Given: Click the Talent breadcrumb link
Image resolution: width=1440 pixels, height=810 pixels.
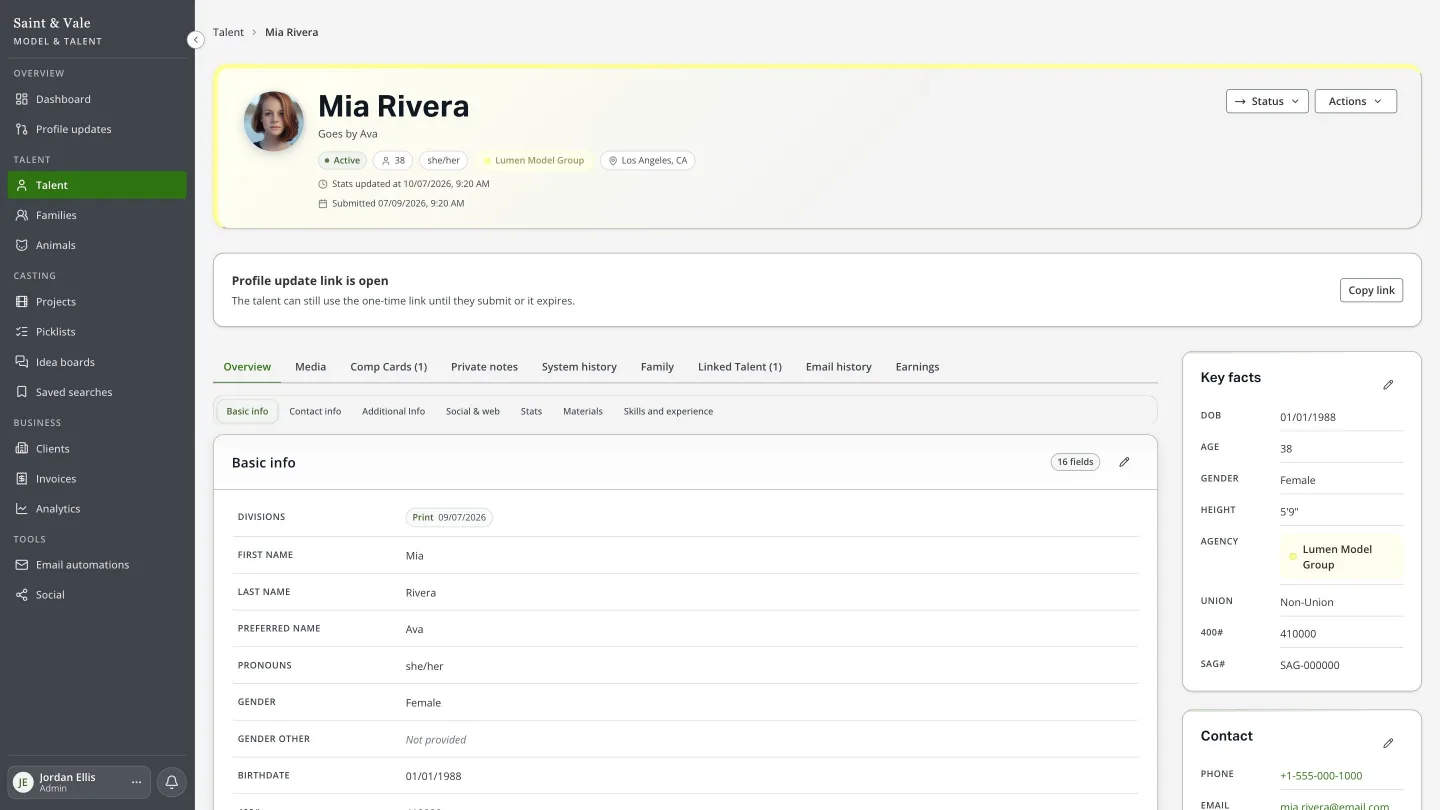Looking at the screenshot, I should click(228, 32).
